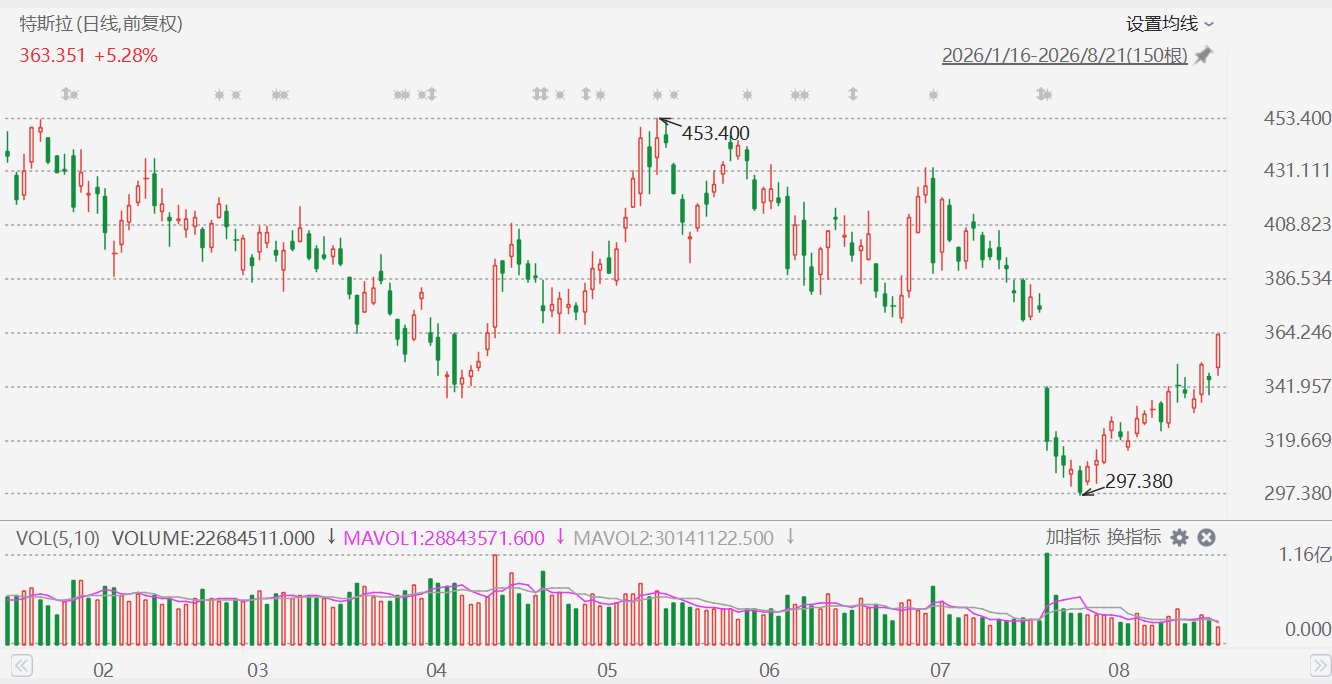Jump to earlier dates with left double-arrow
1332x684 pixels.
tap(21, 665)
